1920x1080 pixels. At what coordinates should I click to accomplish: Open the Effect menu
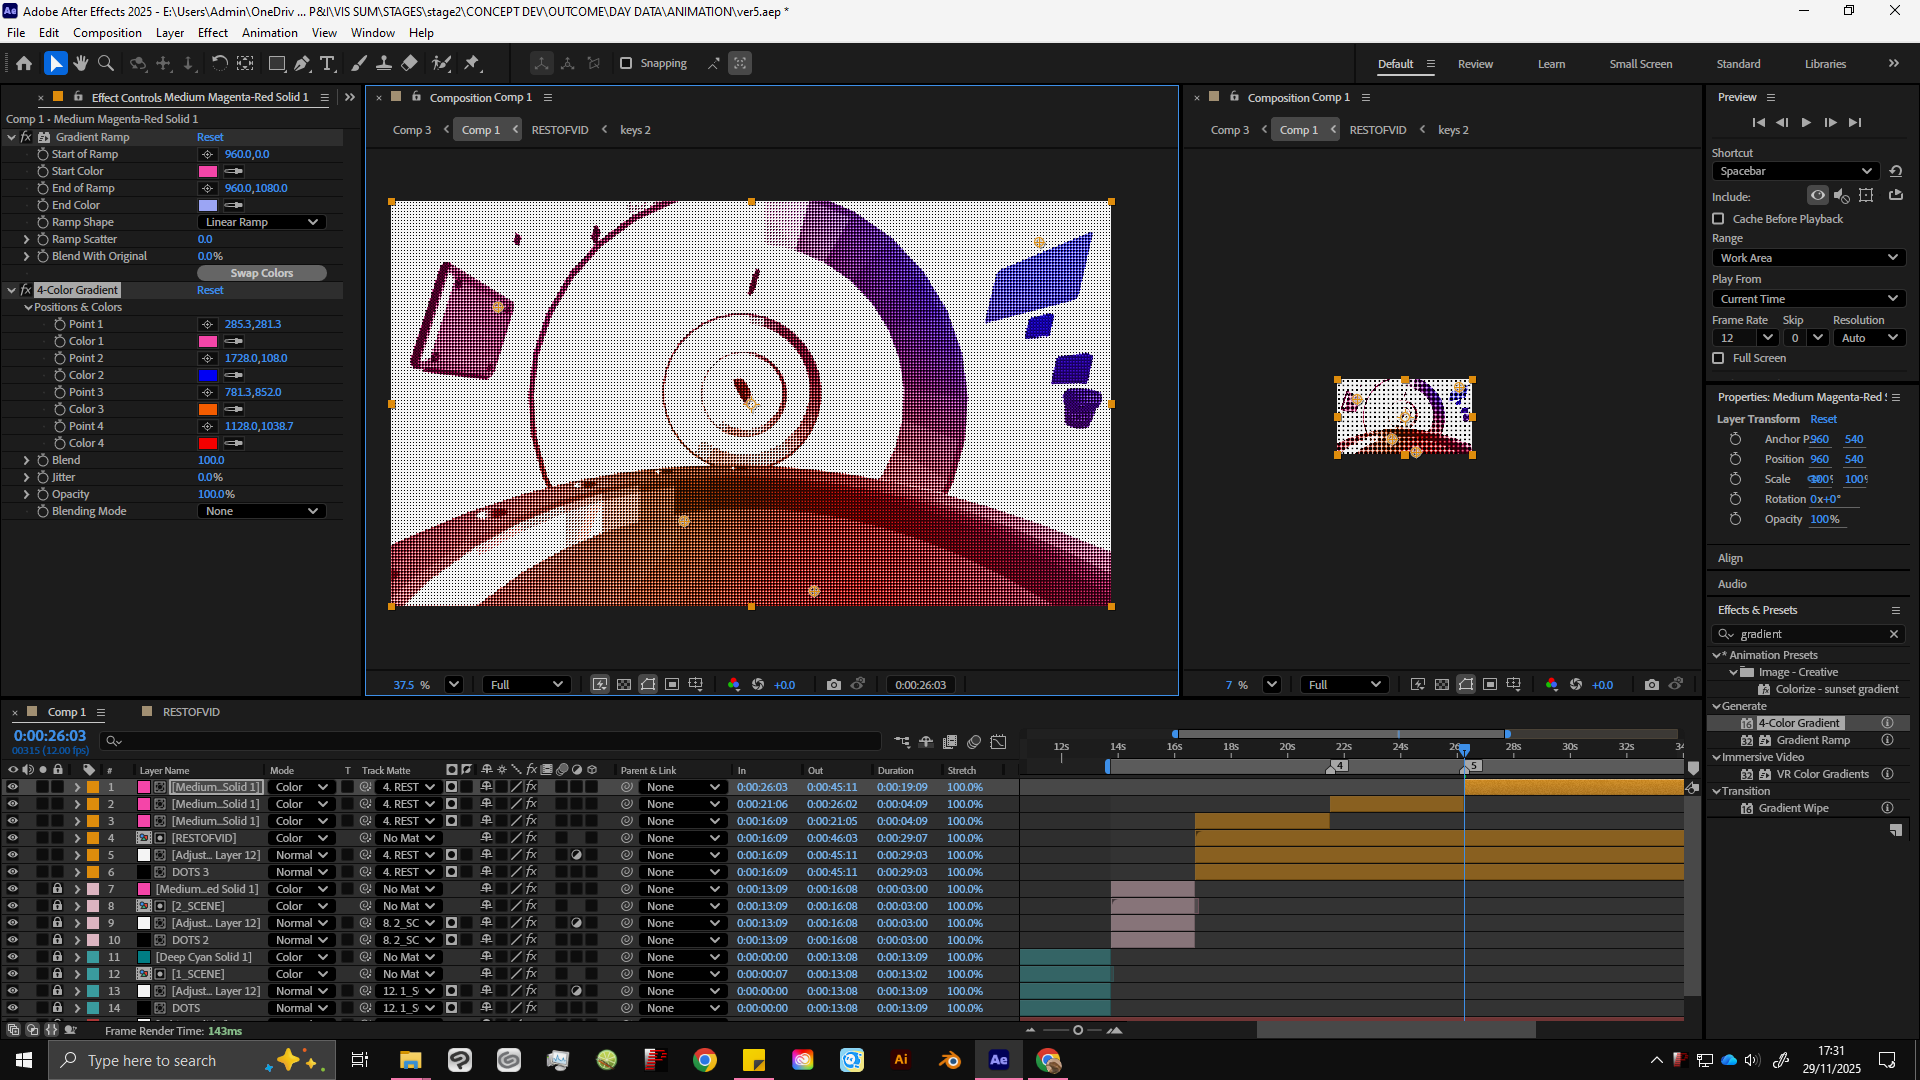213,33
